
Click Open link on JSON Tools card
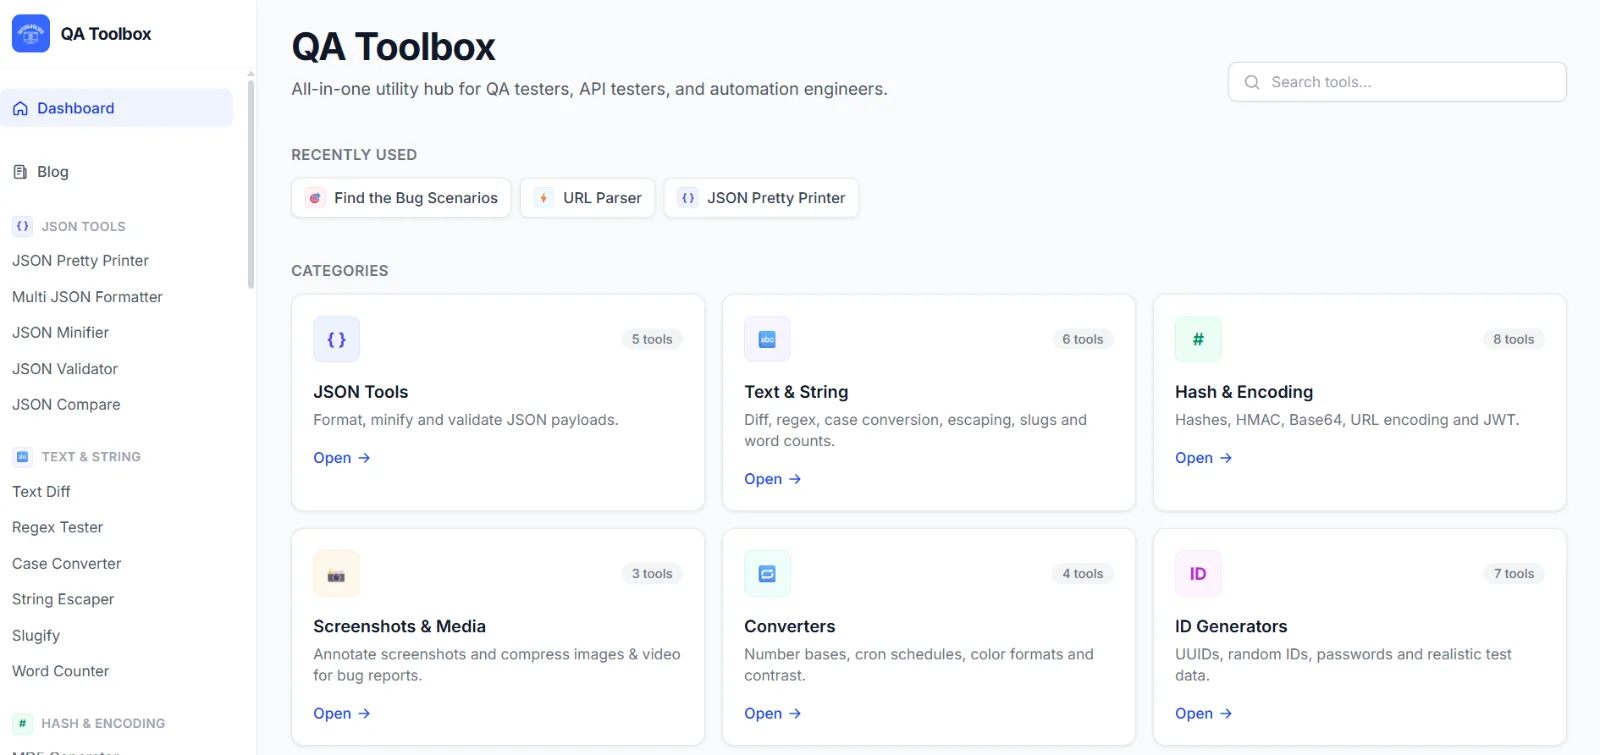pyautogui.click(x=342, y=458)
